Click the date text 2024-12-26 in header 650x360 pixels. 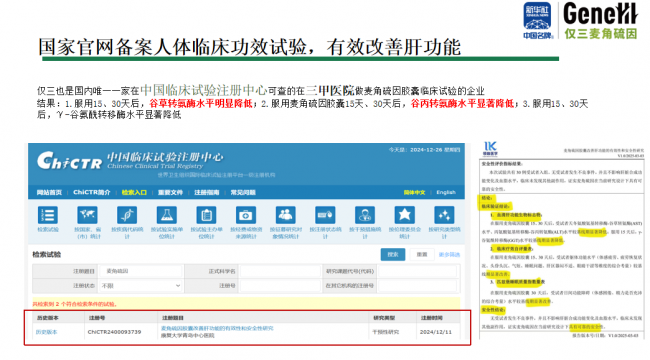click(x=426, y=150)
